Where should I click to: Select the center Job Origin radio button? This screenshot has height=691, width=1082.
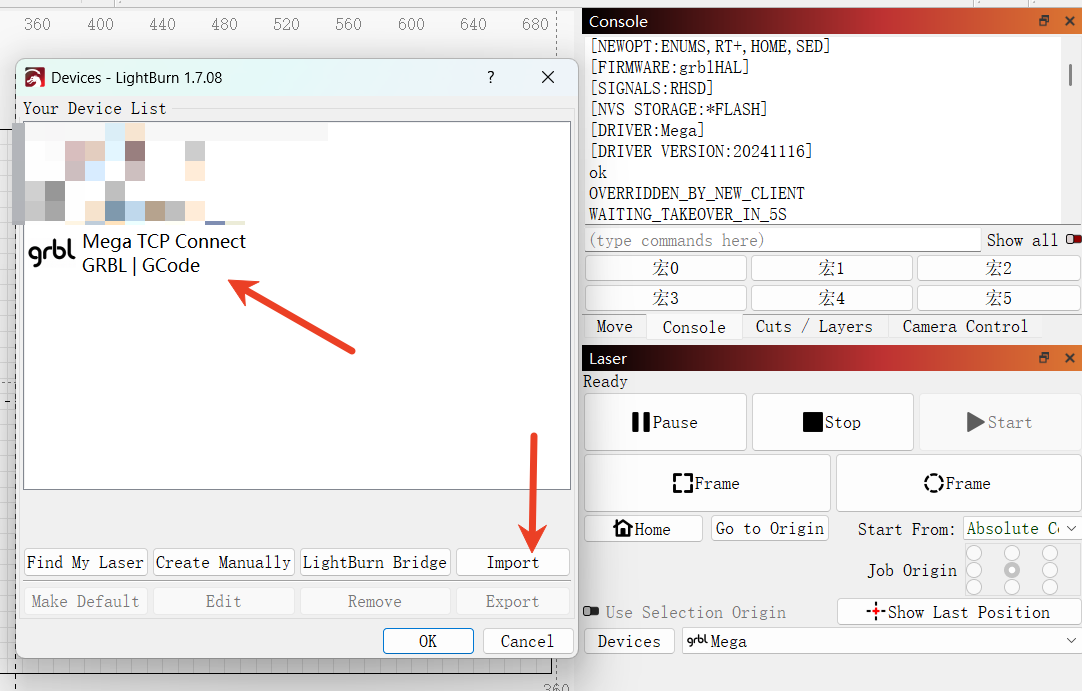coord(1012,570)
